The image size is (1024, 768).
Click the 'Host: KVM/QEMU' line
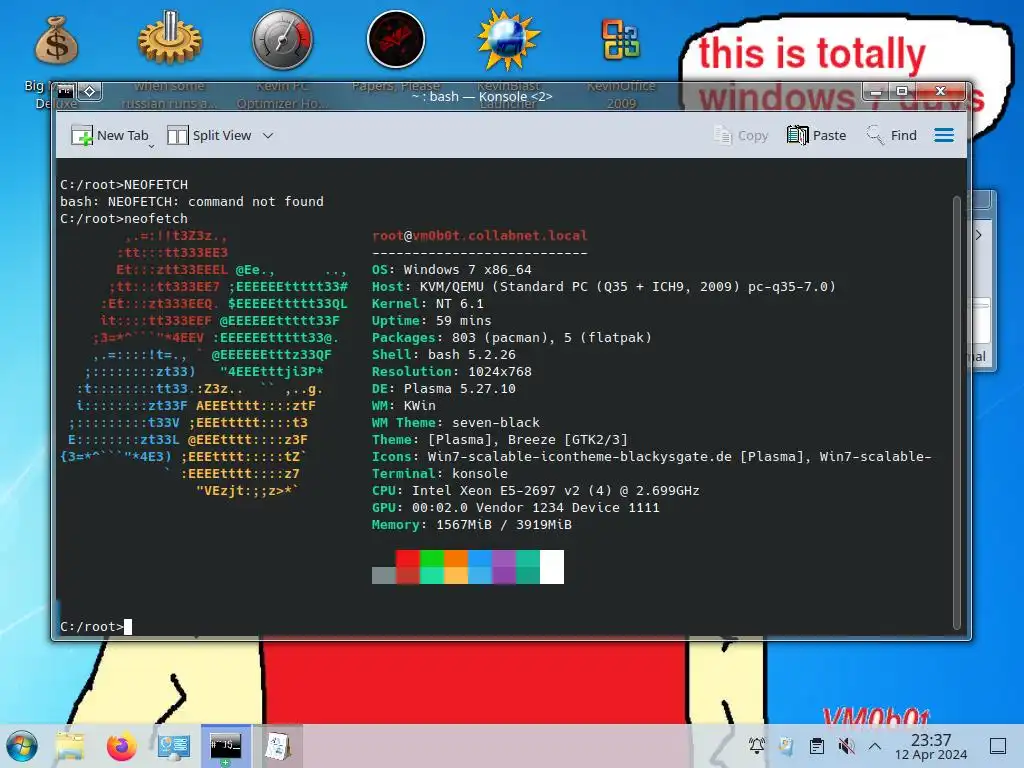(x=603, y=287)
